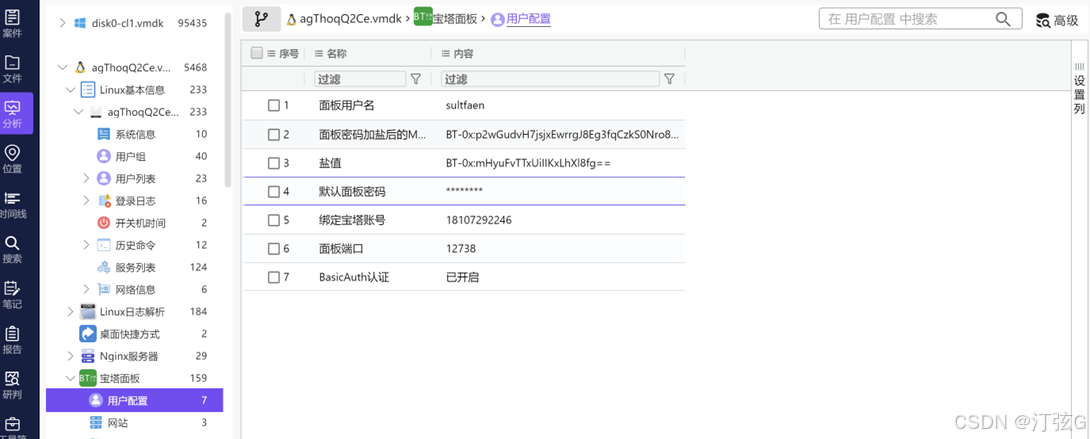Viewport: 1090px width, 439px height.
Task: Select 用户组 in the tree
Action: click(131, 156)
